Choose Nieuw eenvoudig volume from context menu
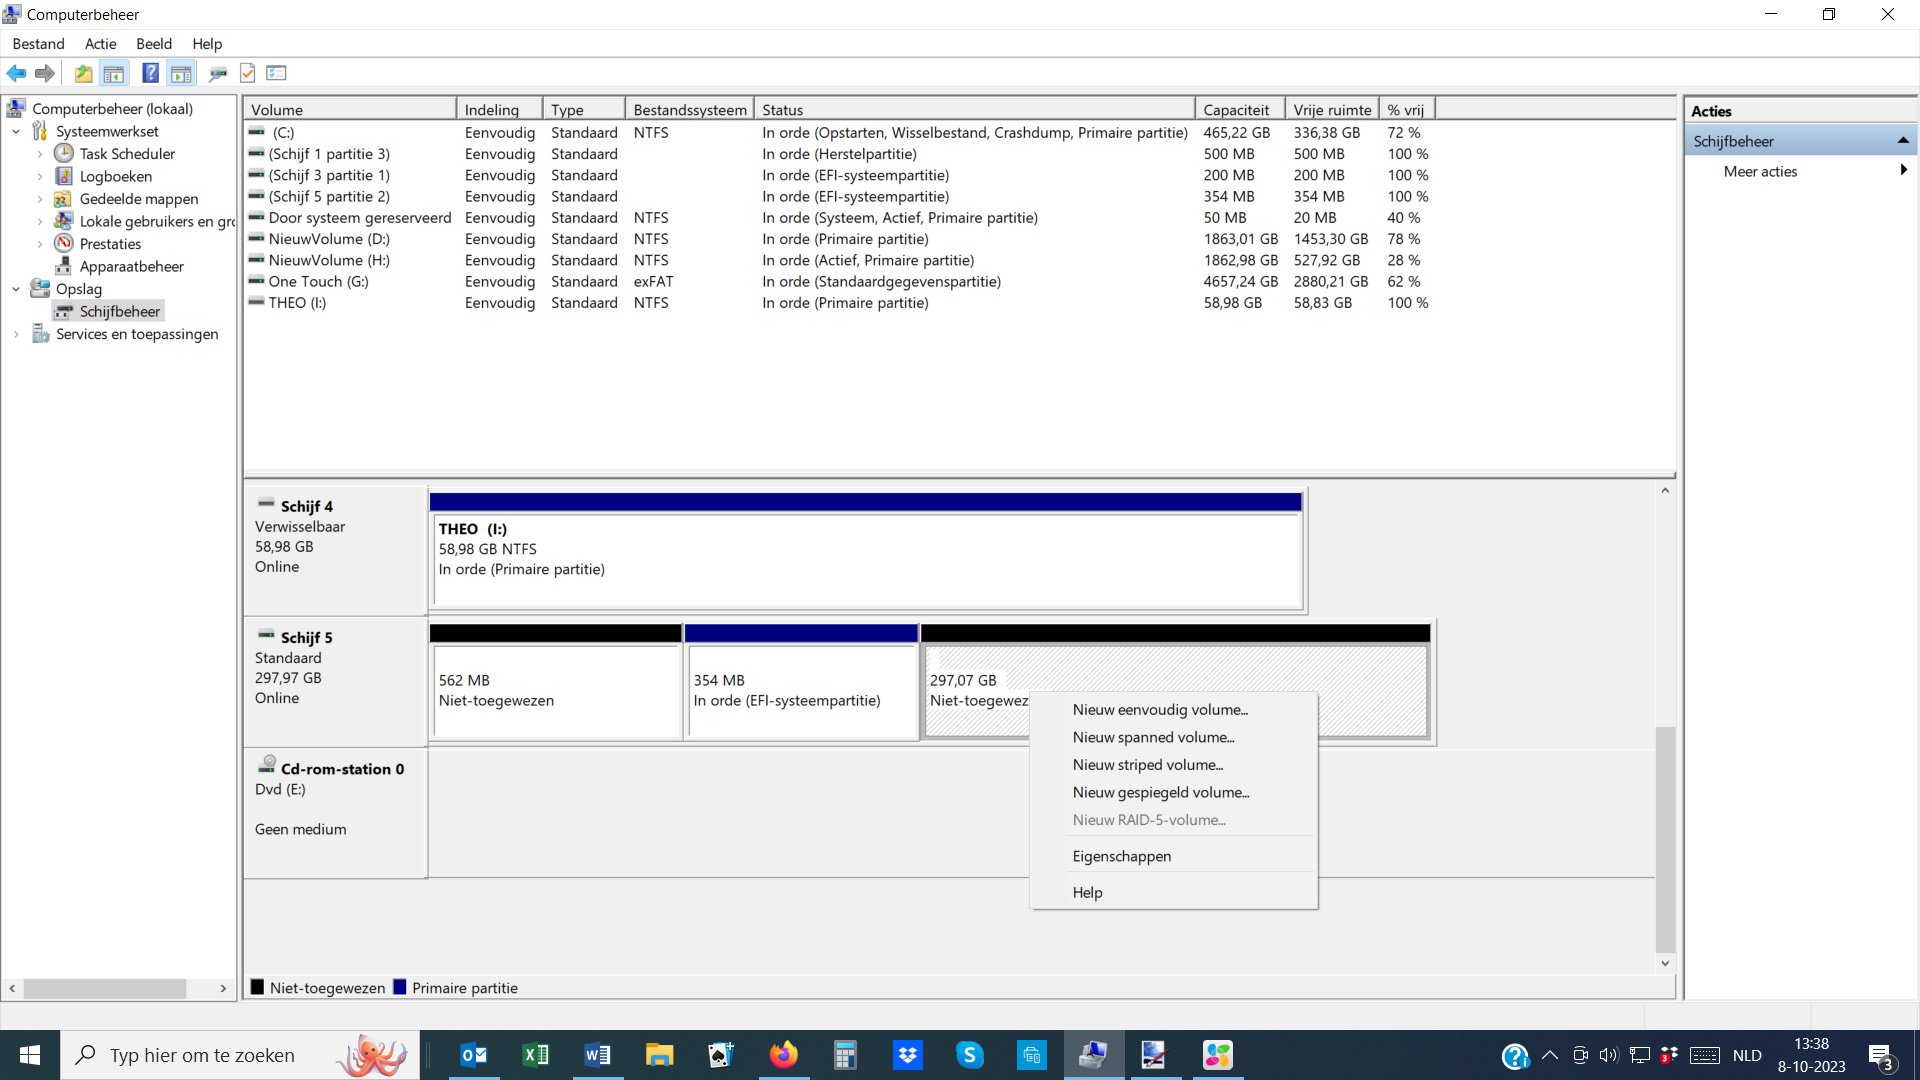This screenshot has width=1920, height=1080. click(1160, 710)
